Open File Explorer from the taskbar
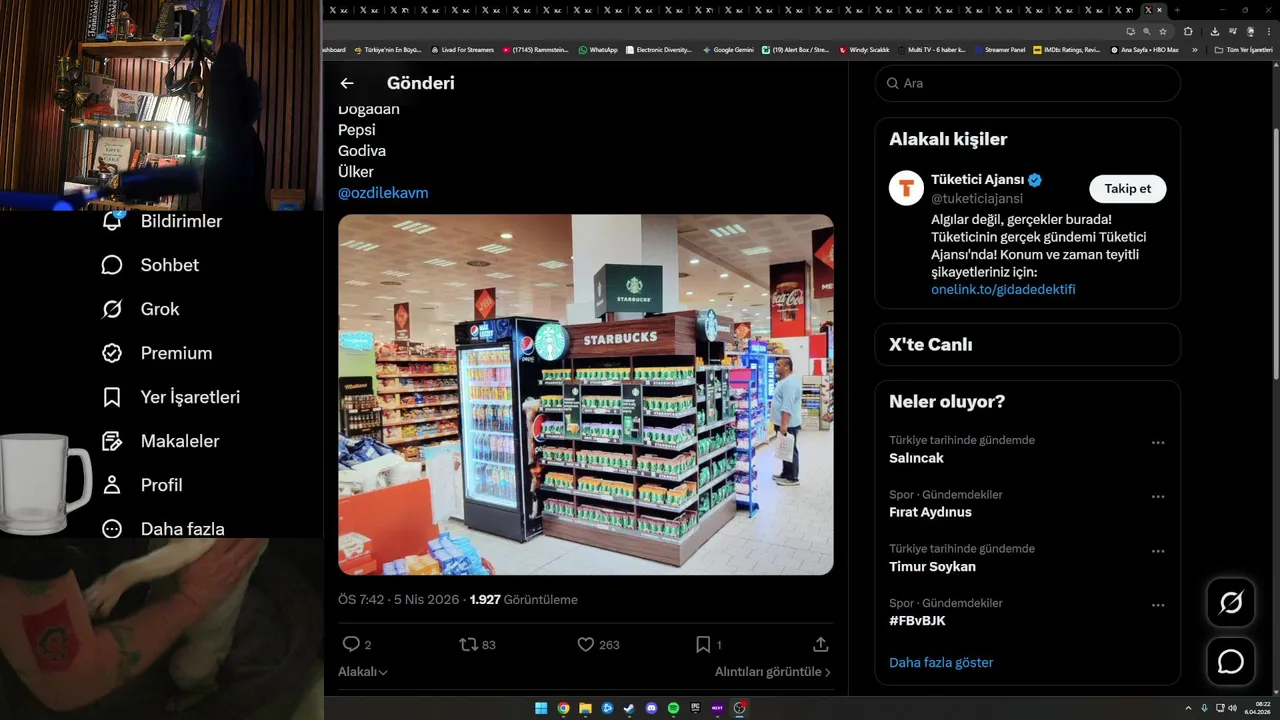 (x=585, y=708)
